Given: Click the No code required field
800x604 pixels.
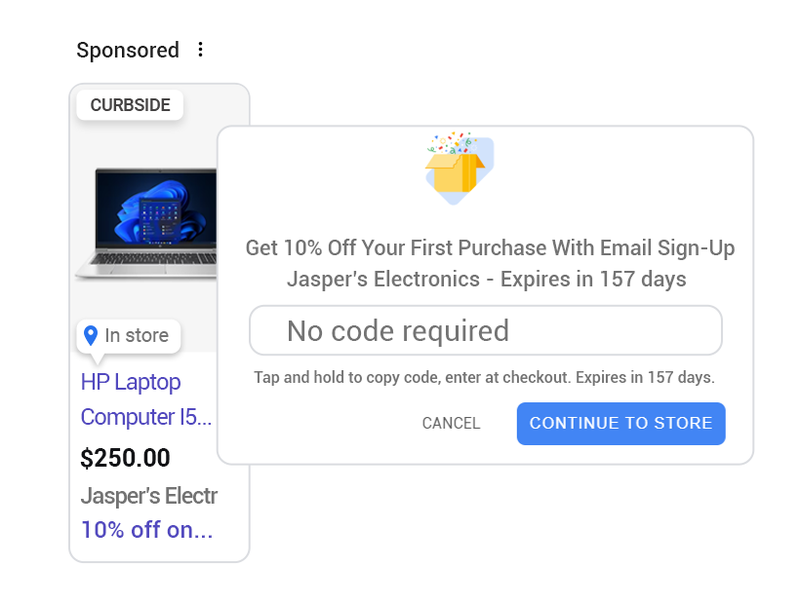Looking at the screenshot, I should 485,331.
